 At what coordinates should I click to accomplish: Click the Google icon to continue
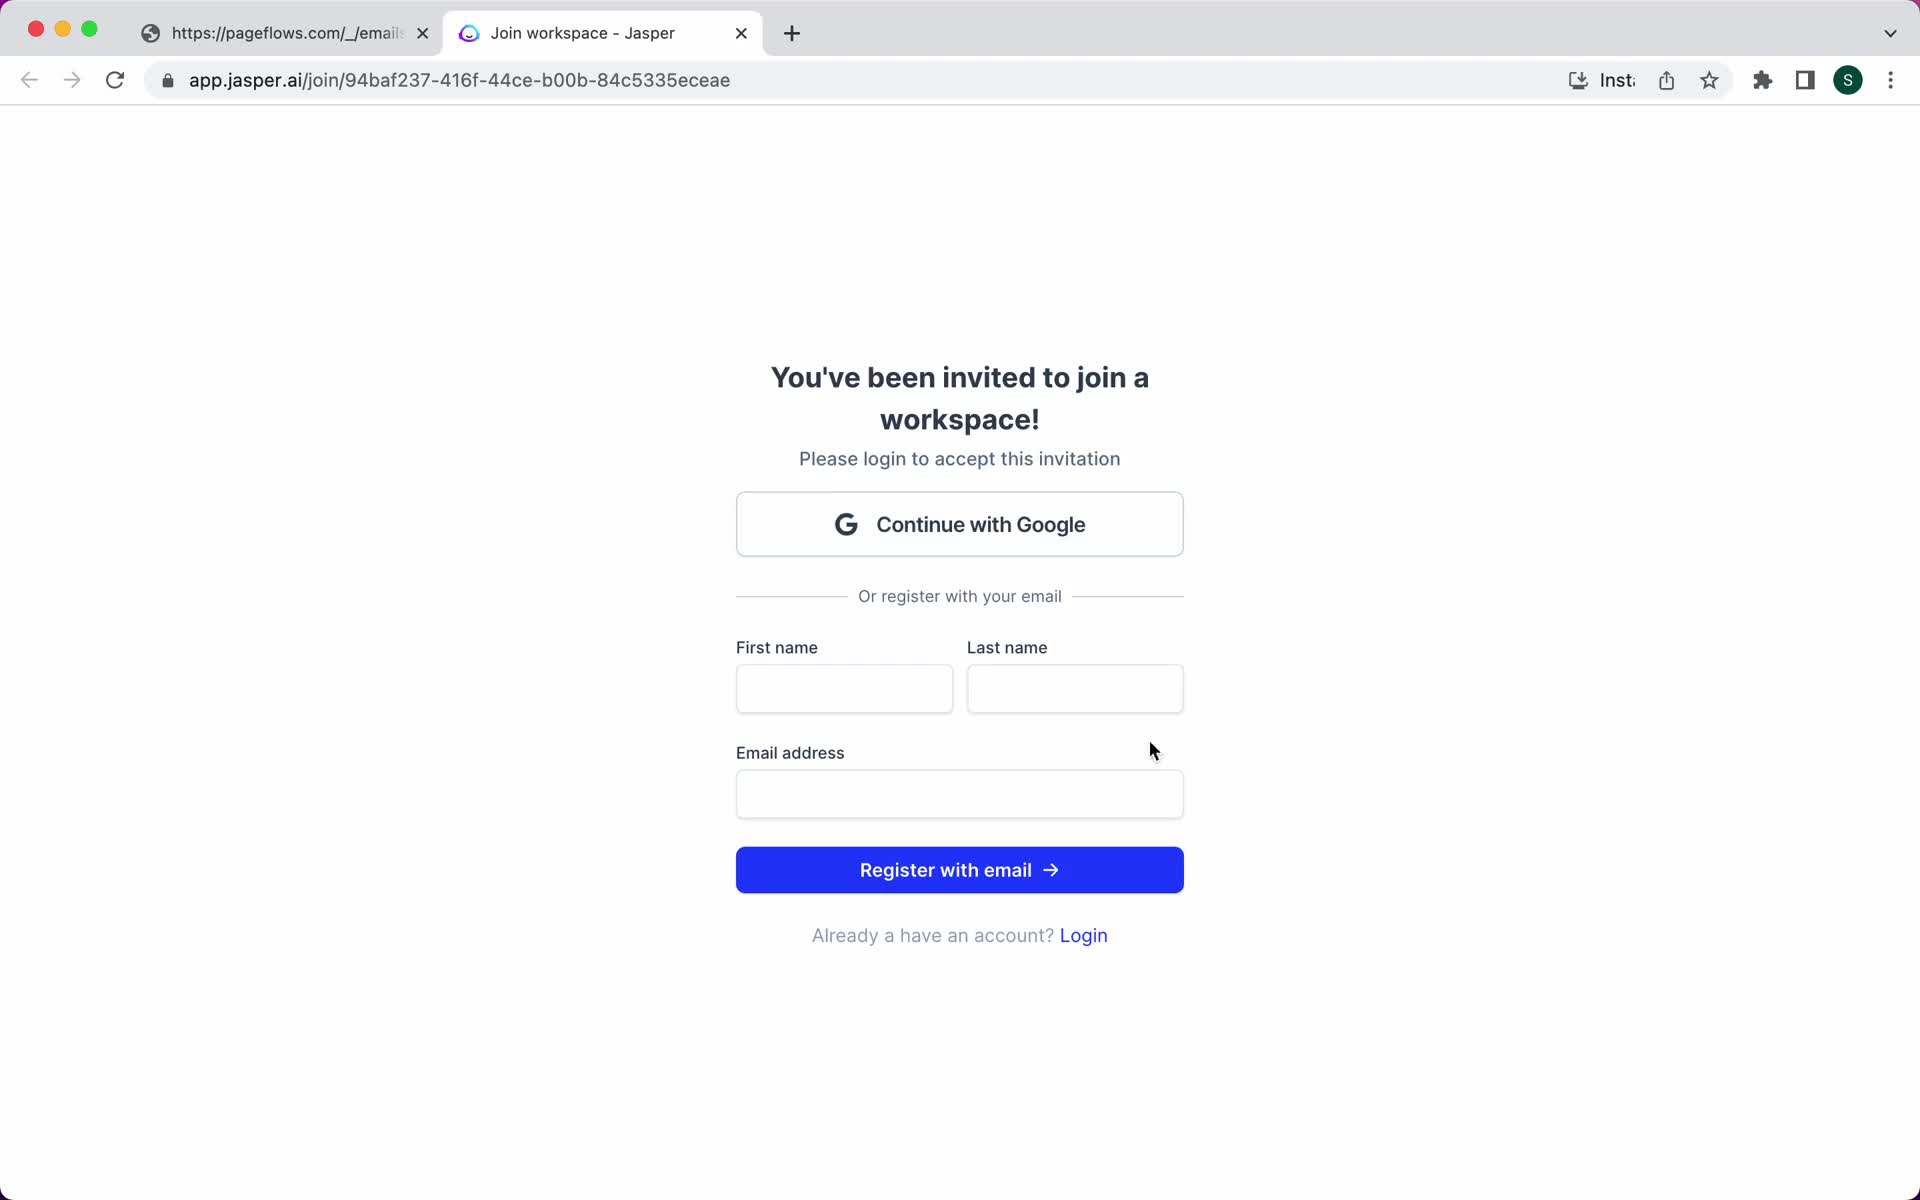pyautogui.click(x=845, y=523)
